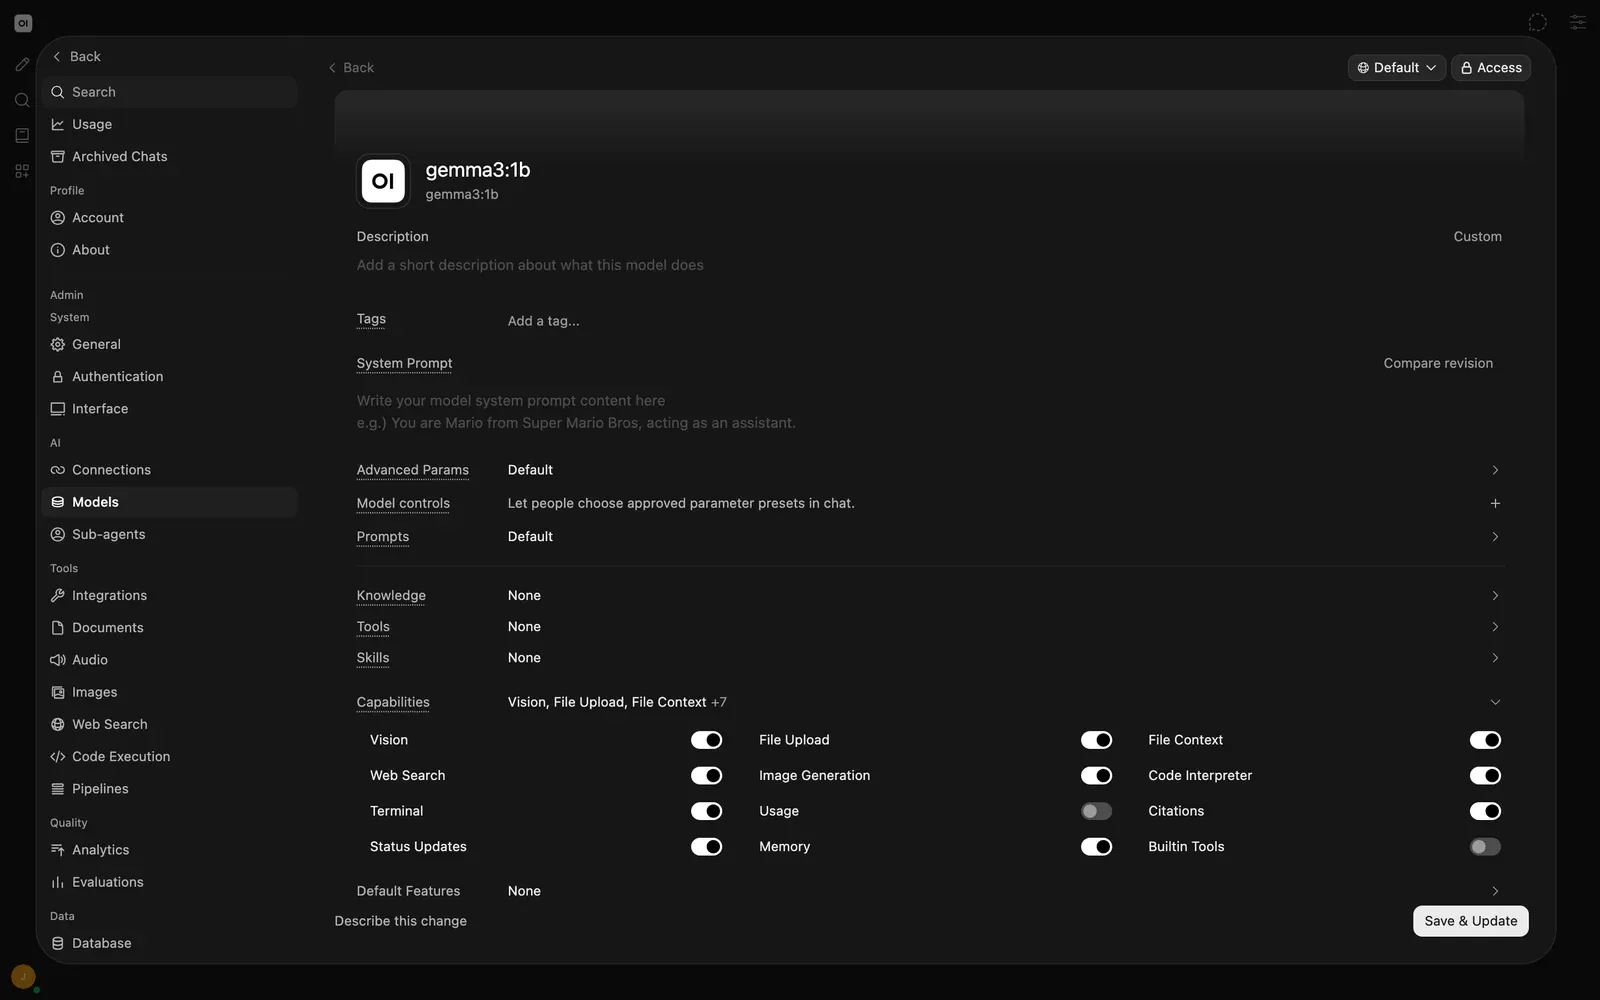Toggle Image Generation capability
The image size is (1600, 1000).
[x=1096, y=776]
